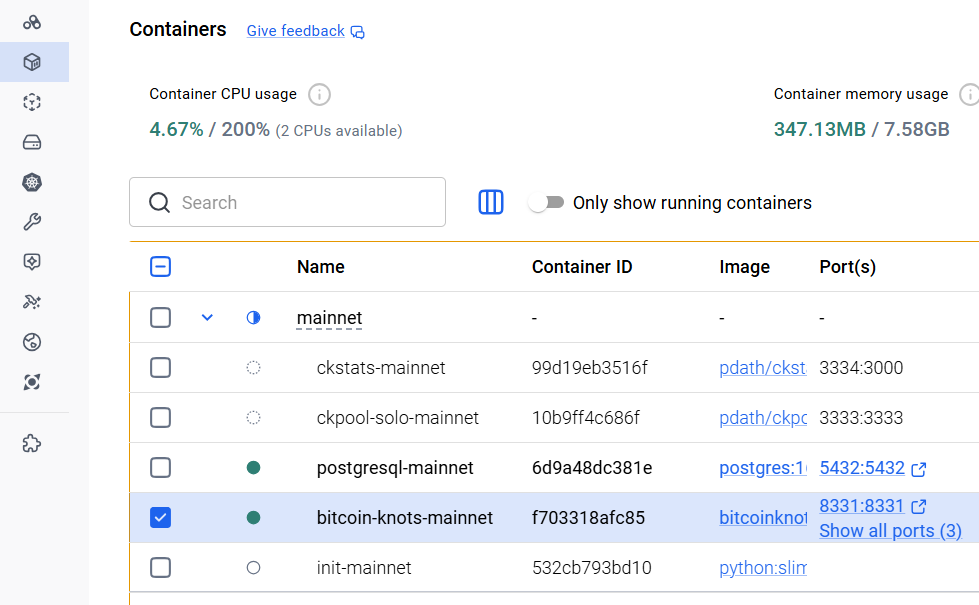Click the external-link icon next to 5432:5432
The image size is (979, 605).
coord(919,469)
